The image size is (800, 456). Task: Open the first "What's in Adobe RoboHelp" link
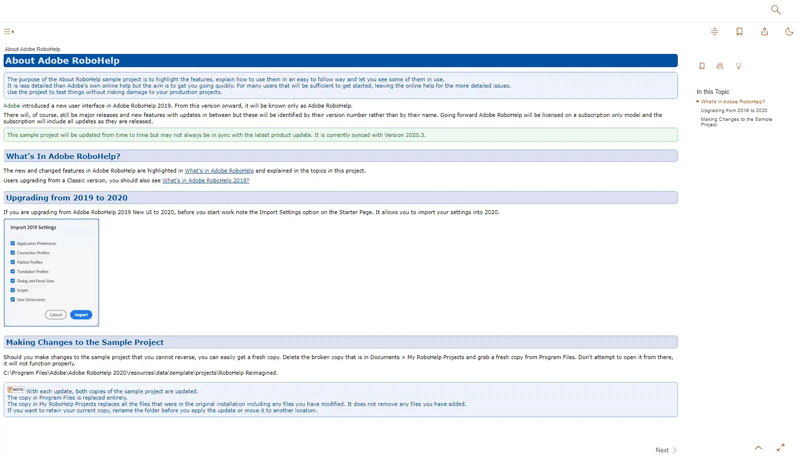pyautogui.click(x=219, y=171)
